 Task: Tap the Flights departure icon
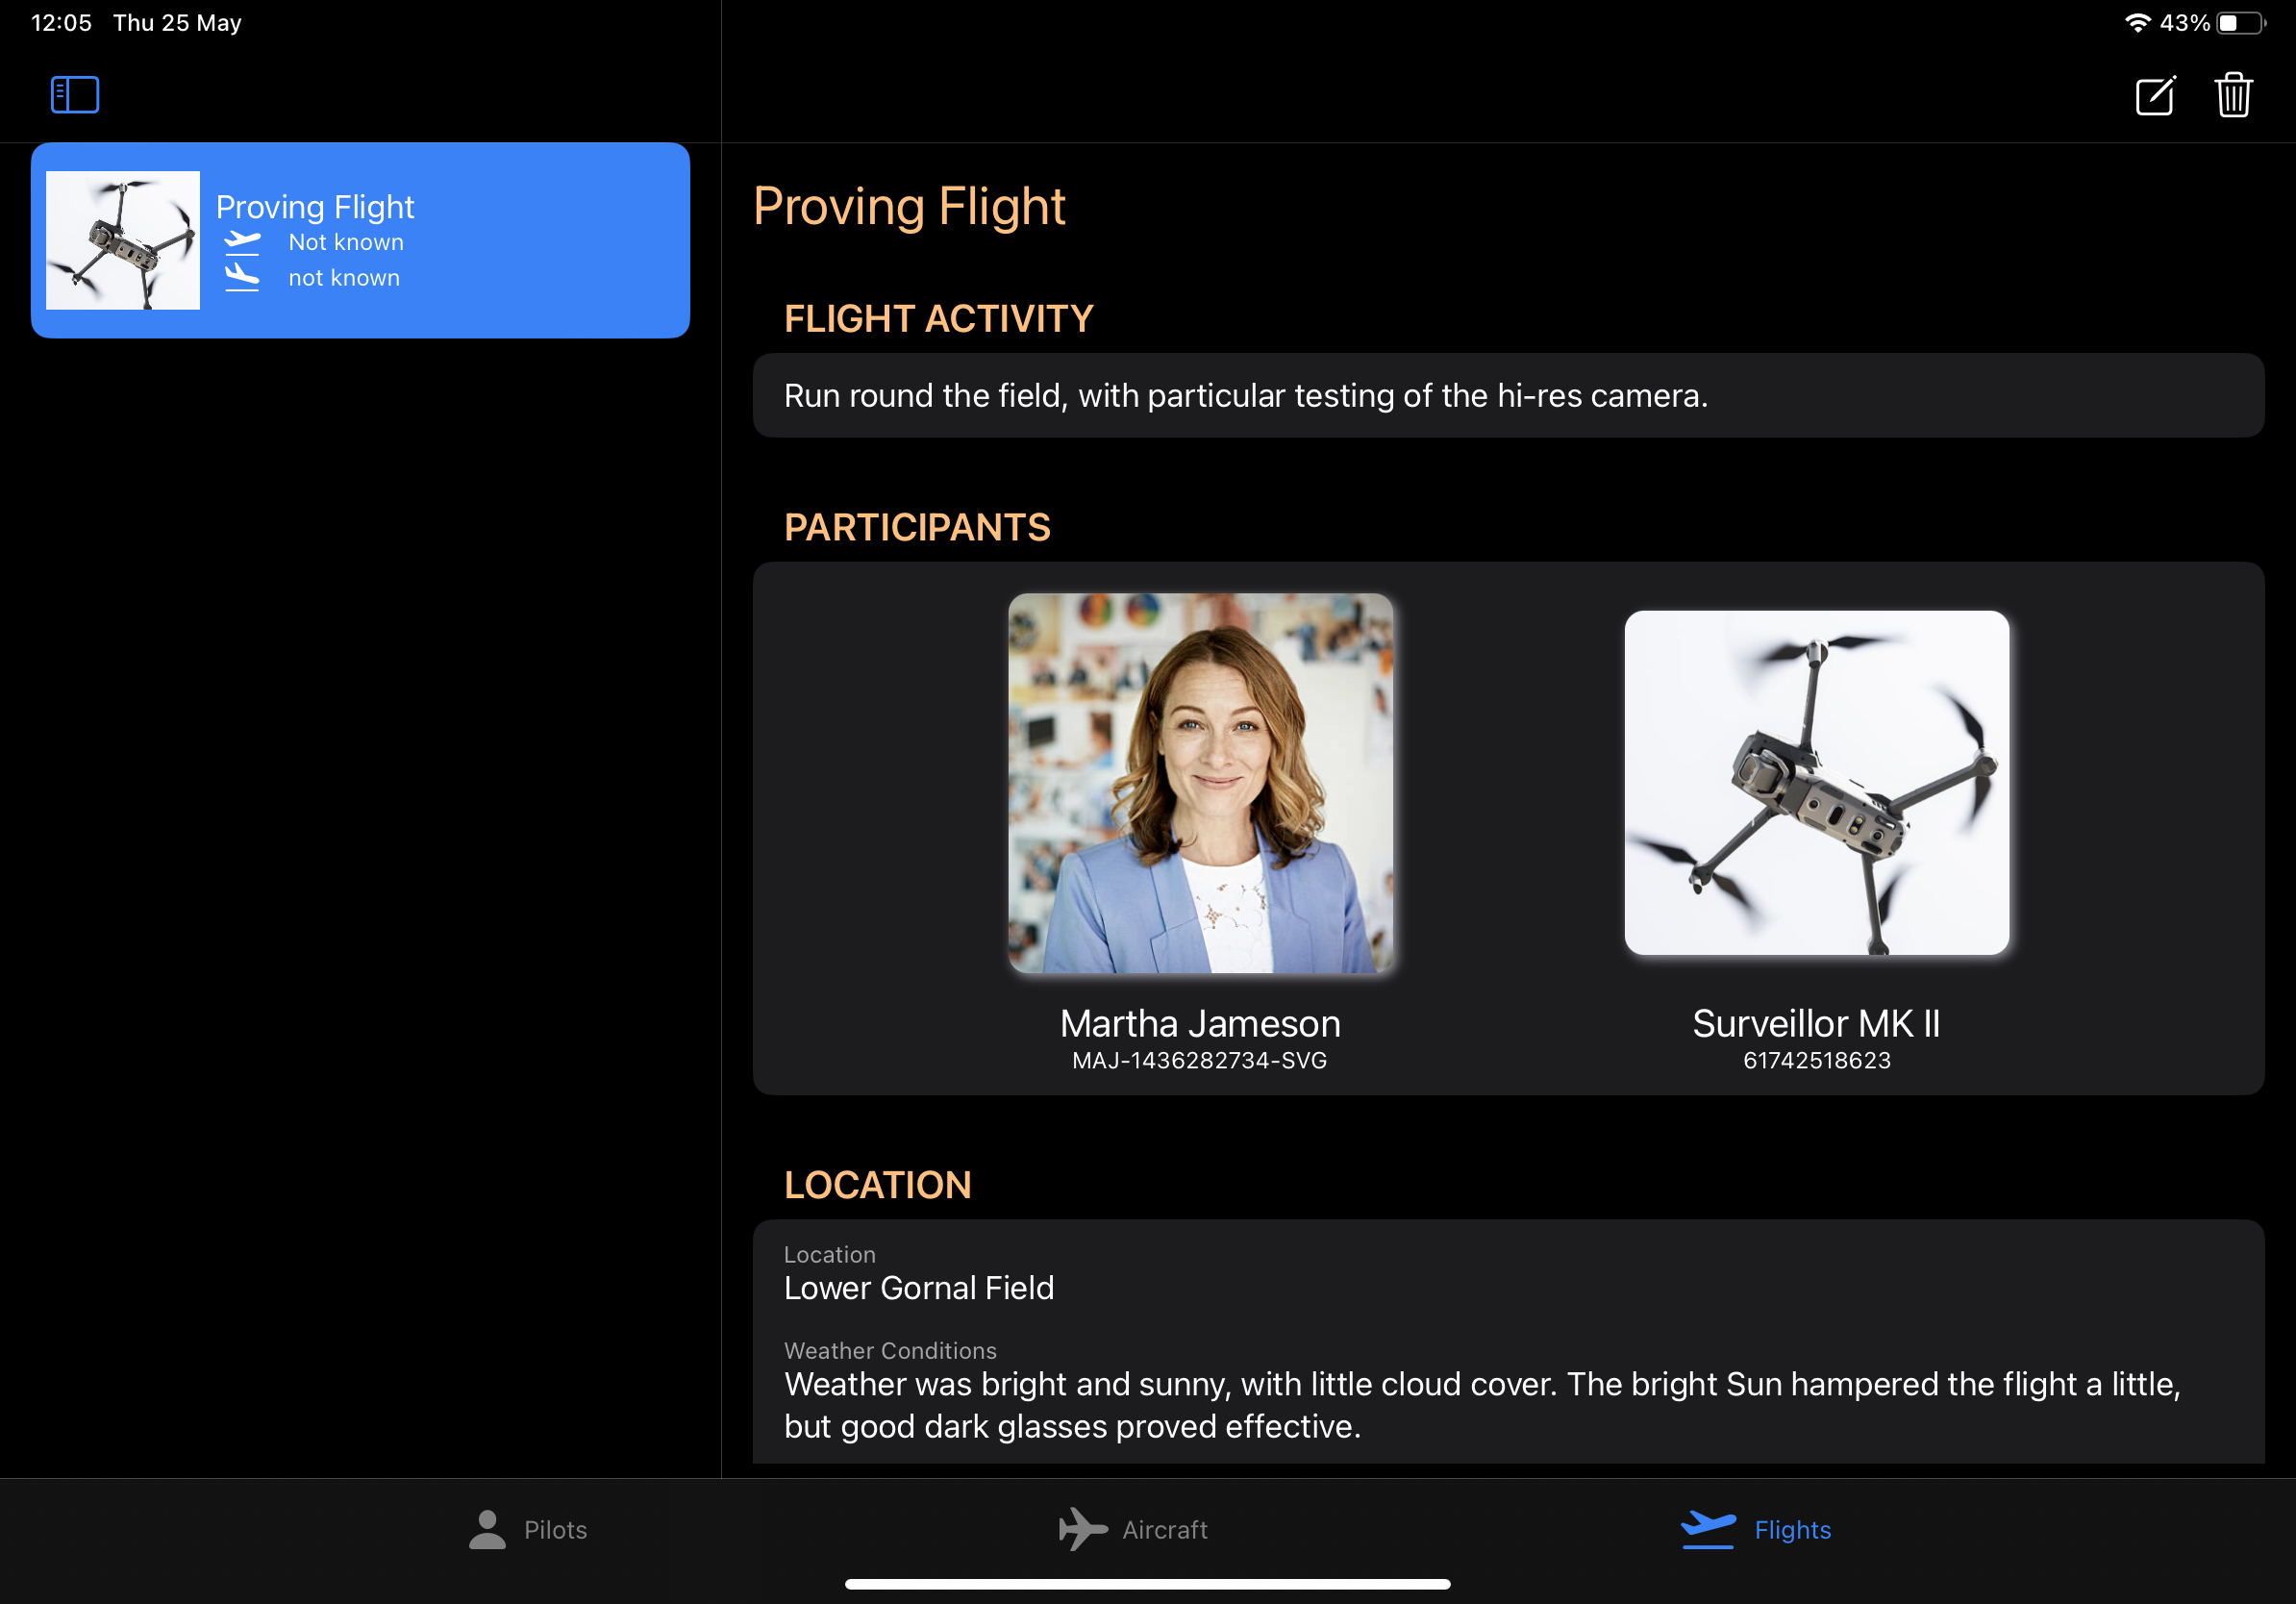coord(1708,1529)
